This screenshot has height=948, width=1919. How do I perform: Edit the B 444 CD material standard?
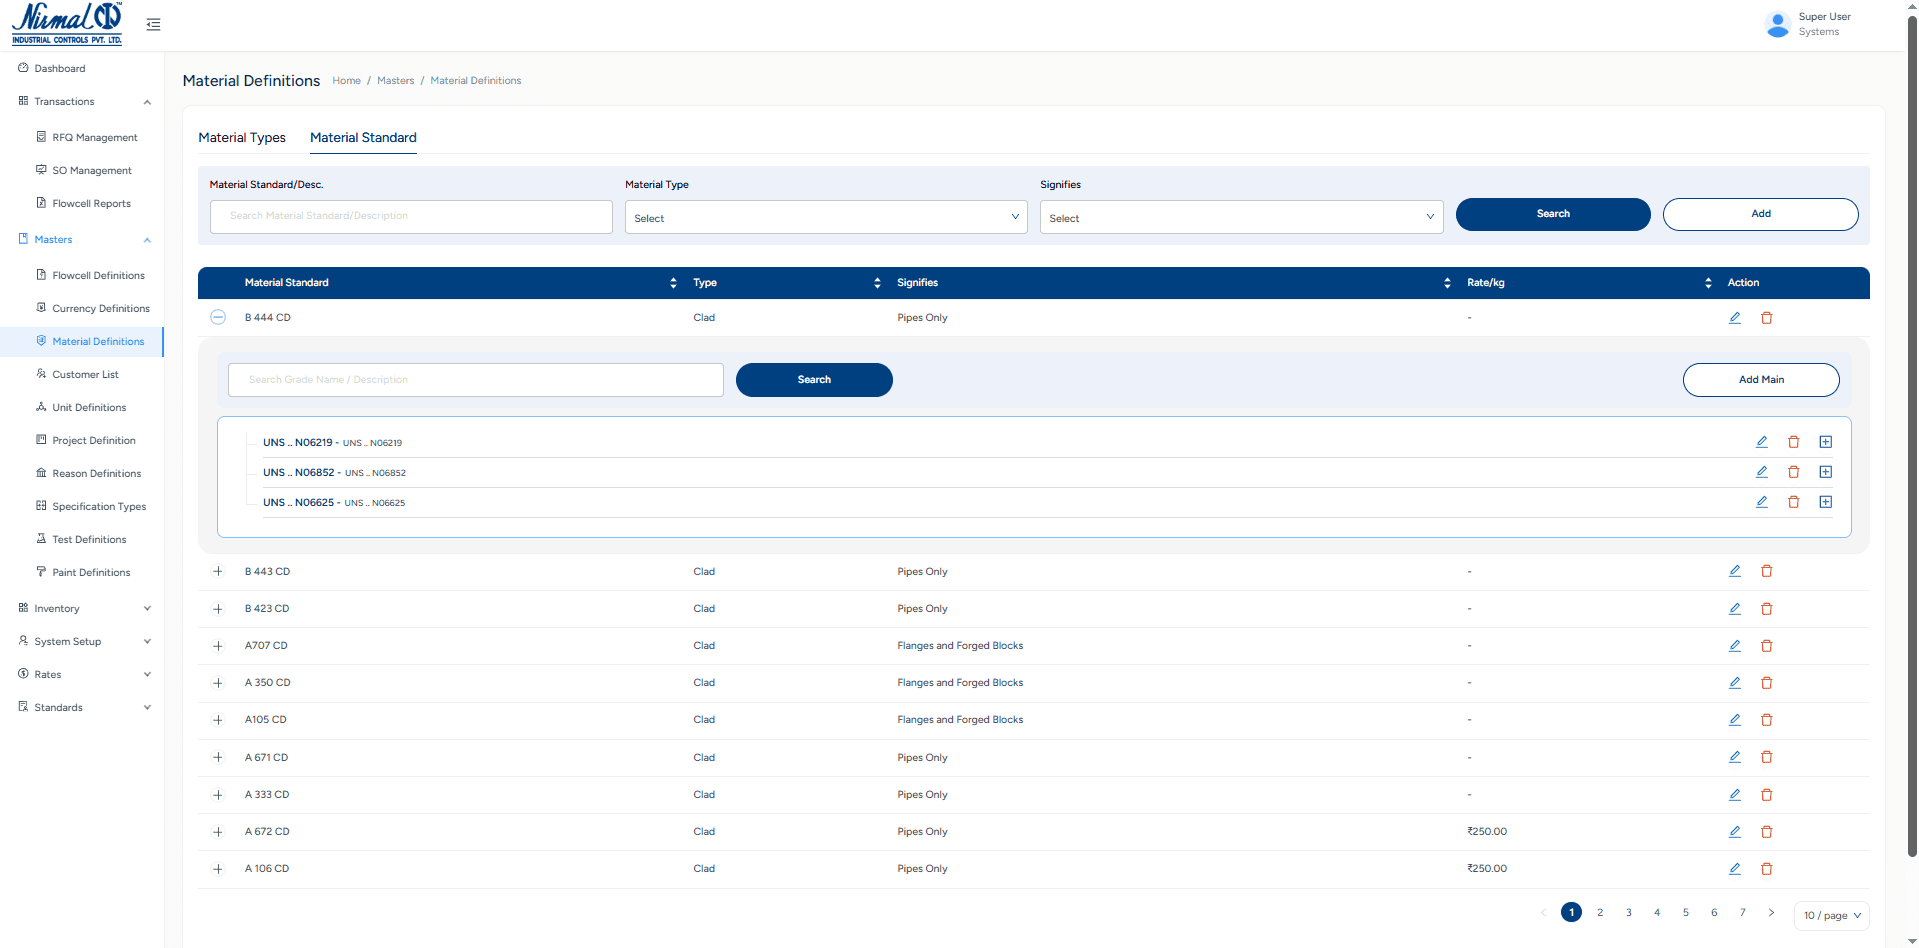click(1735, 317)
